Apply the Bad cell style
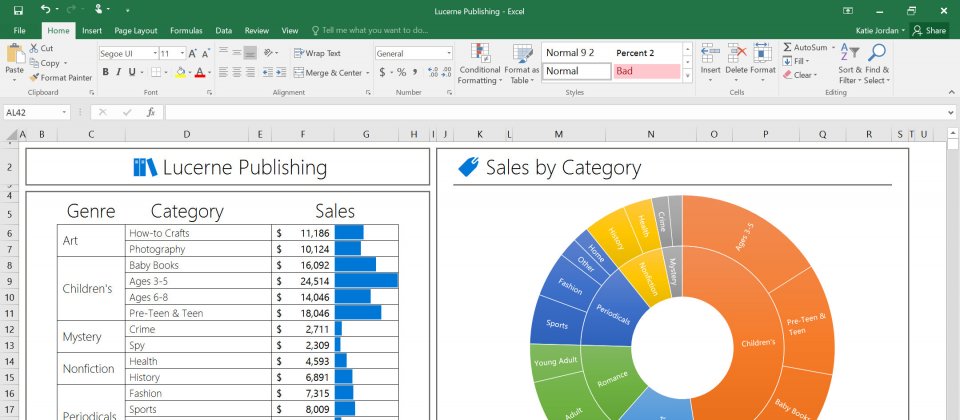The image size is (960, 420). click(647, 71)
